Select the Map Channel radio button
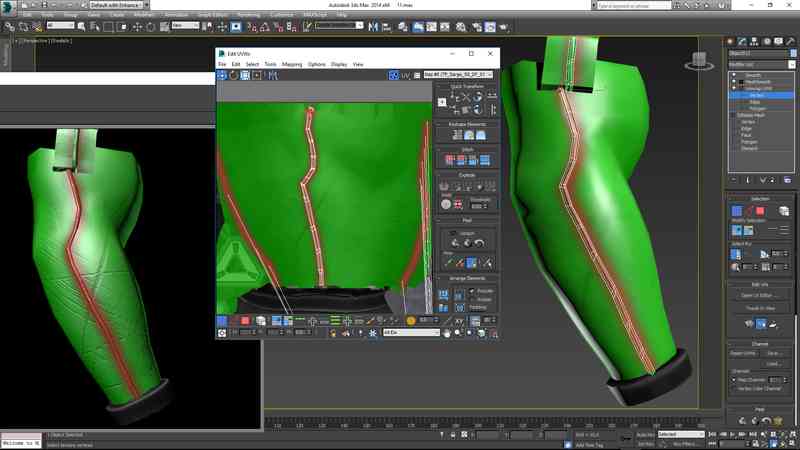Viewport: 800px width, 450px height. pos(735,380)
